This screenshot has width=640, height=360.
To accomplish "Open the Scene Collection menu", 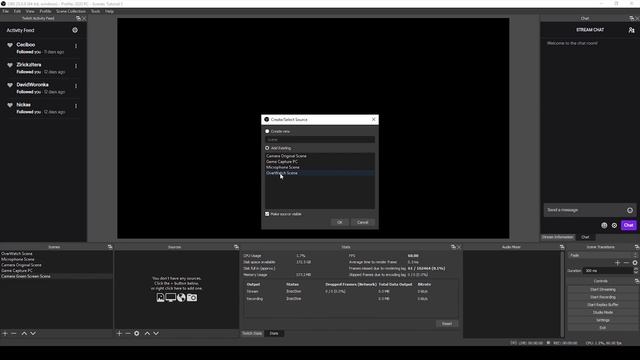I will (71, 11).
